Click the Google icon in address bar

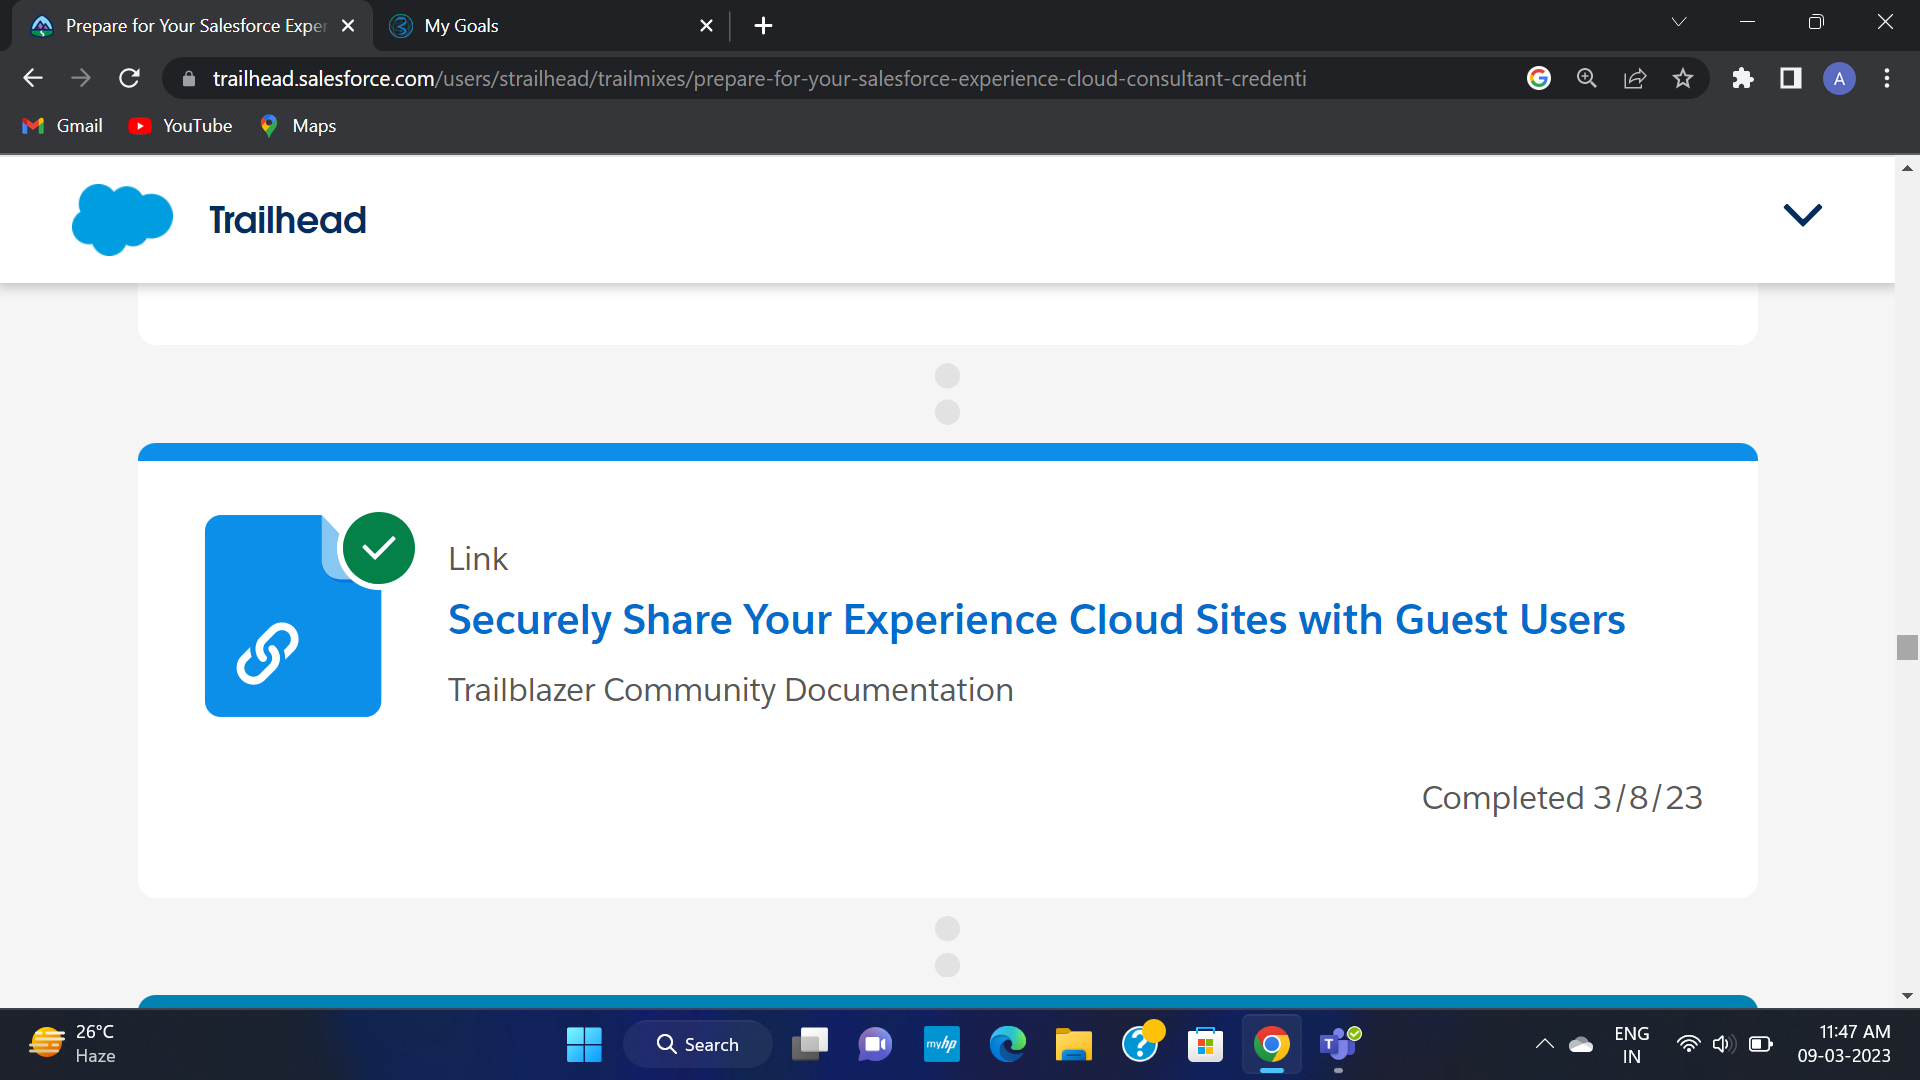1539,78
